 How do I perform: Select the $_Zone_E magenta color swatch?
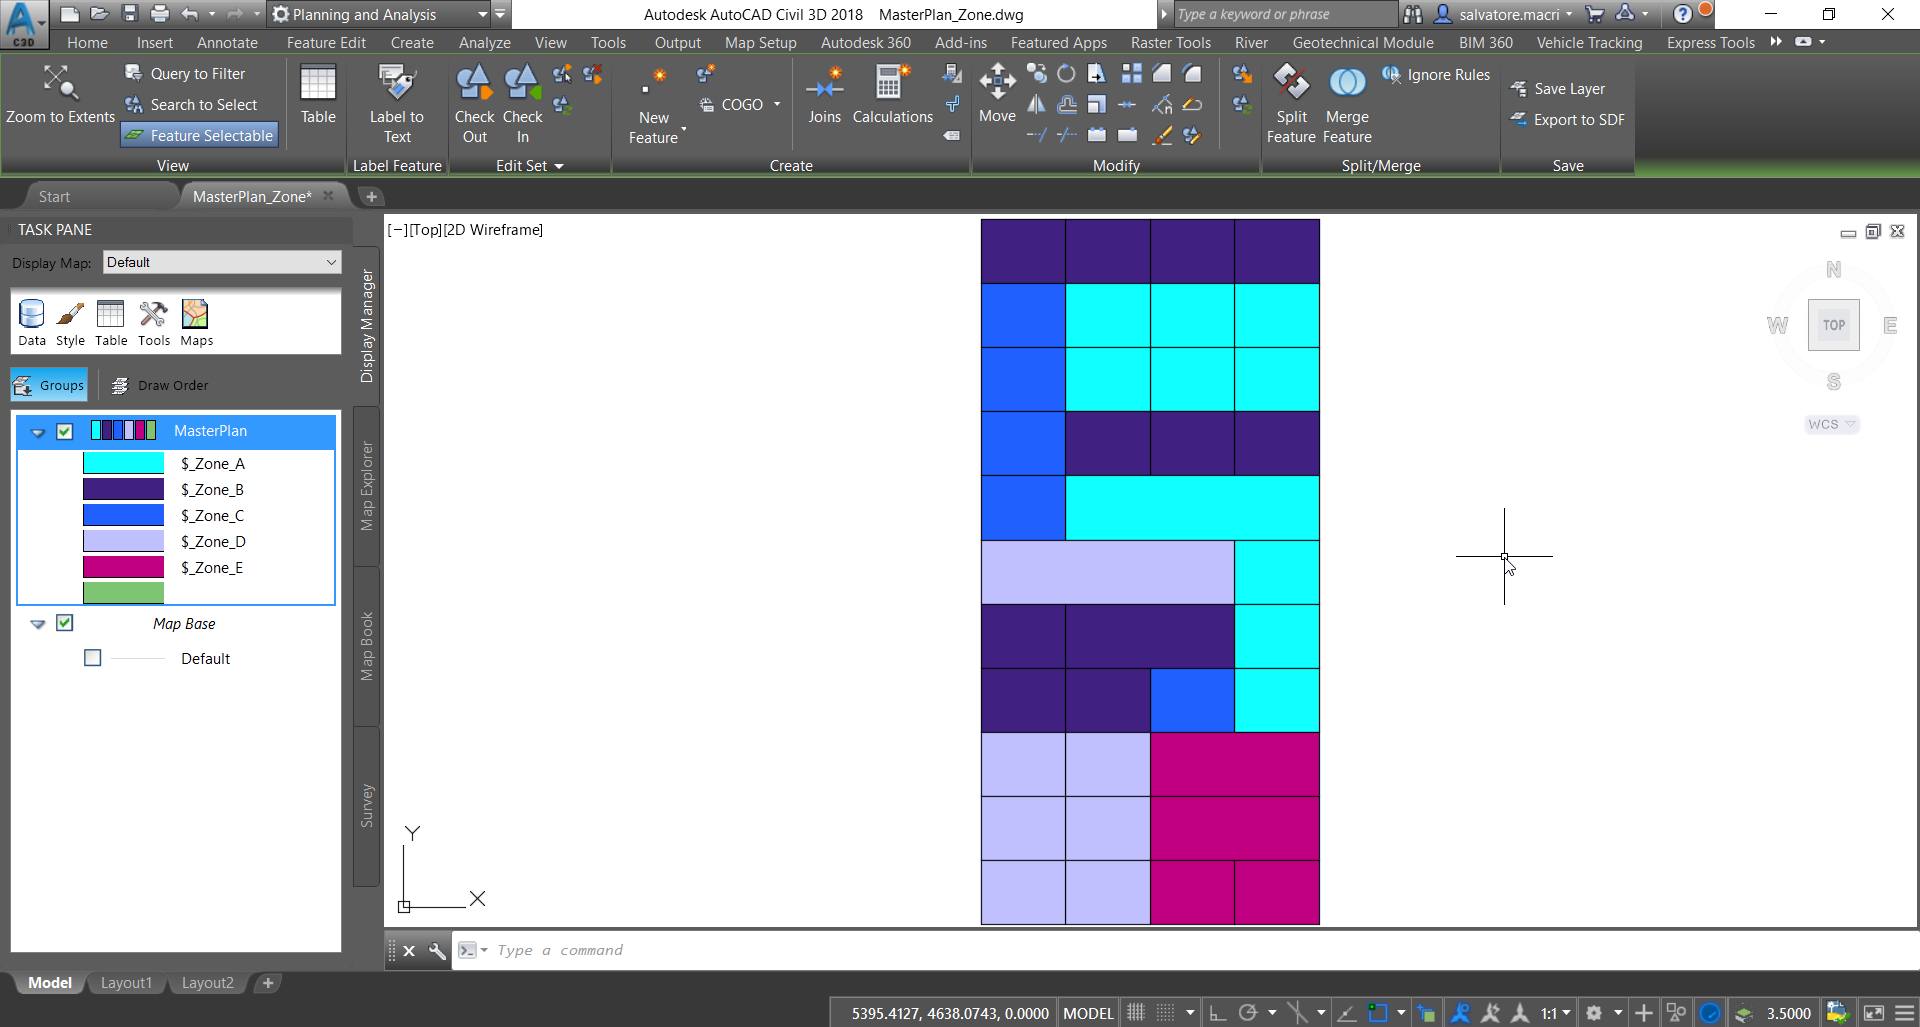point(123,567)
